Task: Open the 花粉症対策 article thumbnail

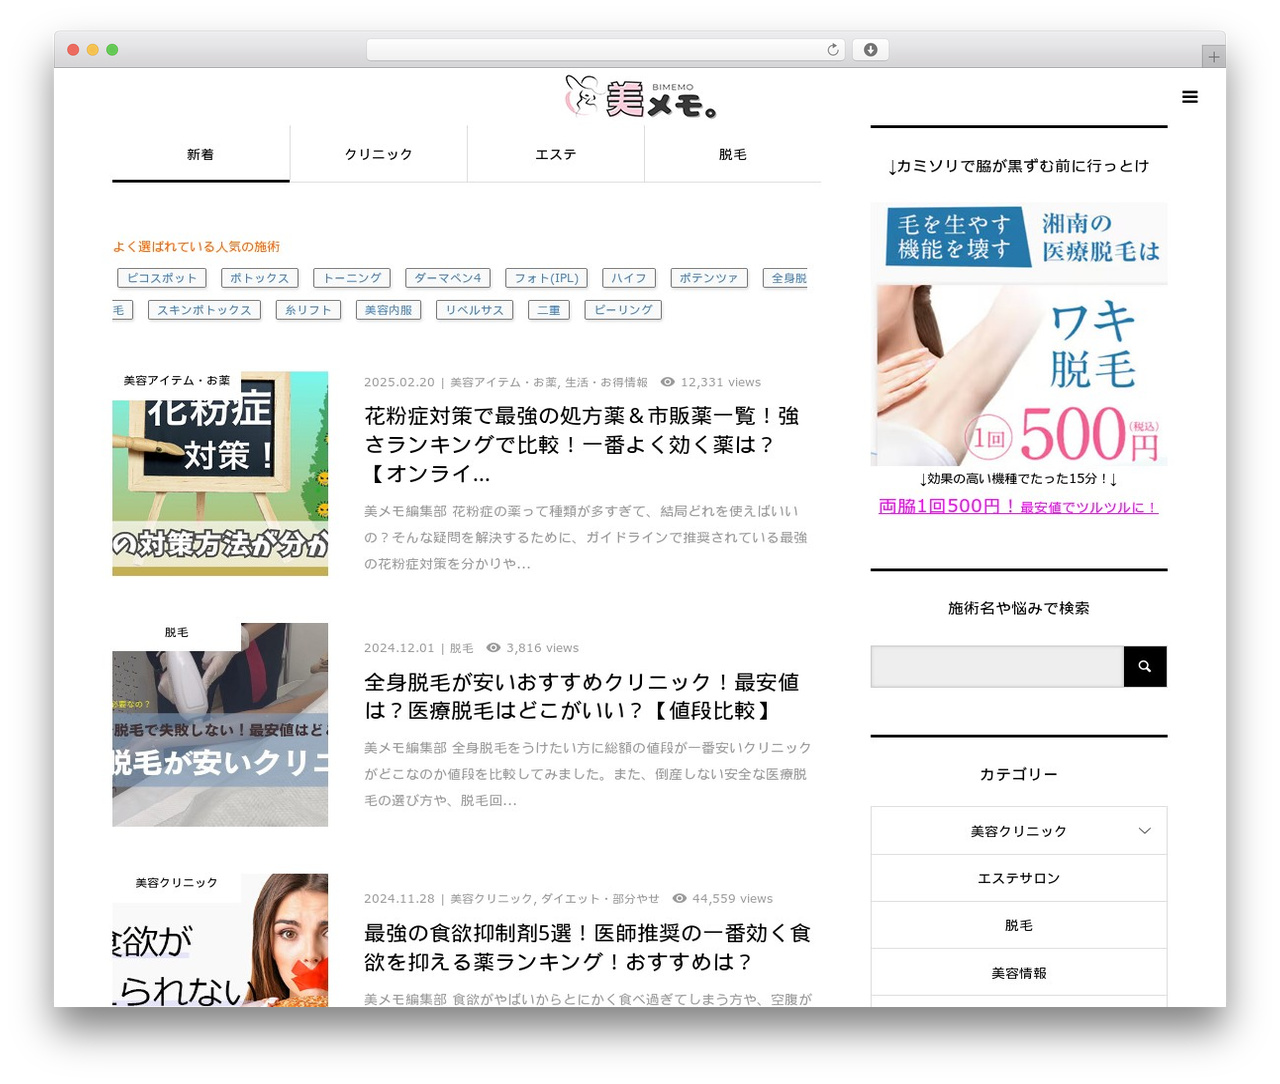Action: [220, 474]
